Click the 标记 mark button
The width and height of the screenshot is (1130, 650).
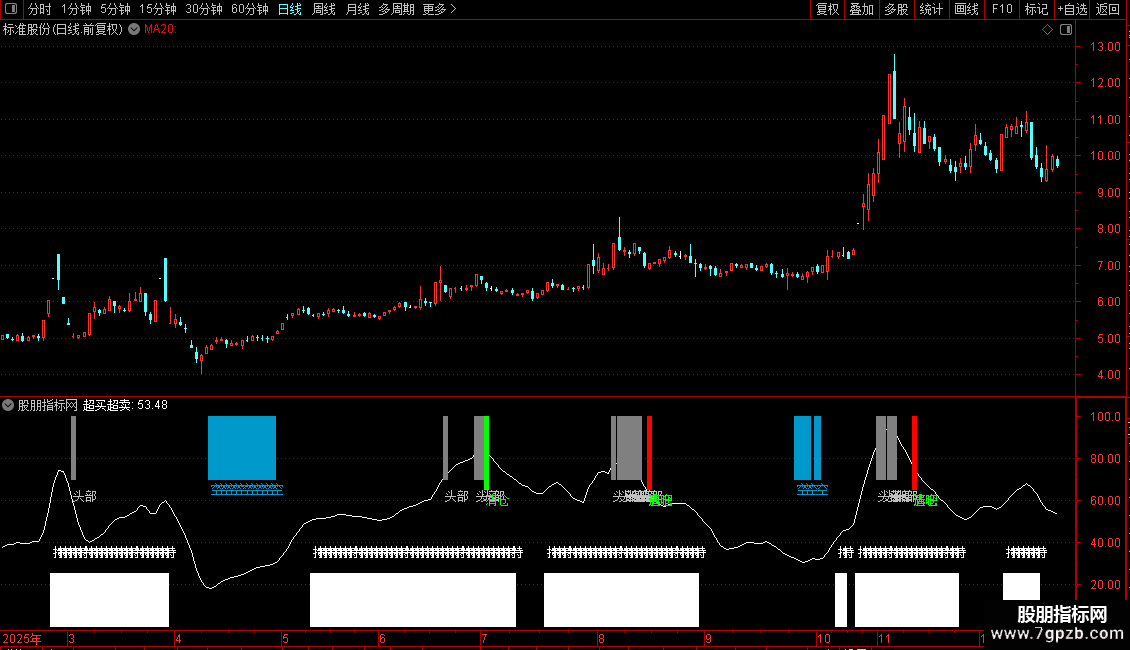1036,9
